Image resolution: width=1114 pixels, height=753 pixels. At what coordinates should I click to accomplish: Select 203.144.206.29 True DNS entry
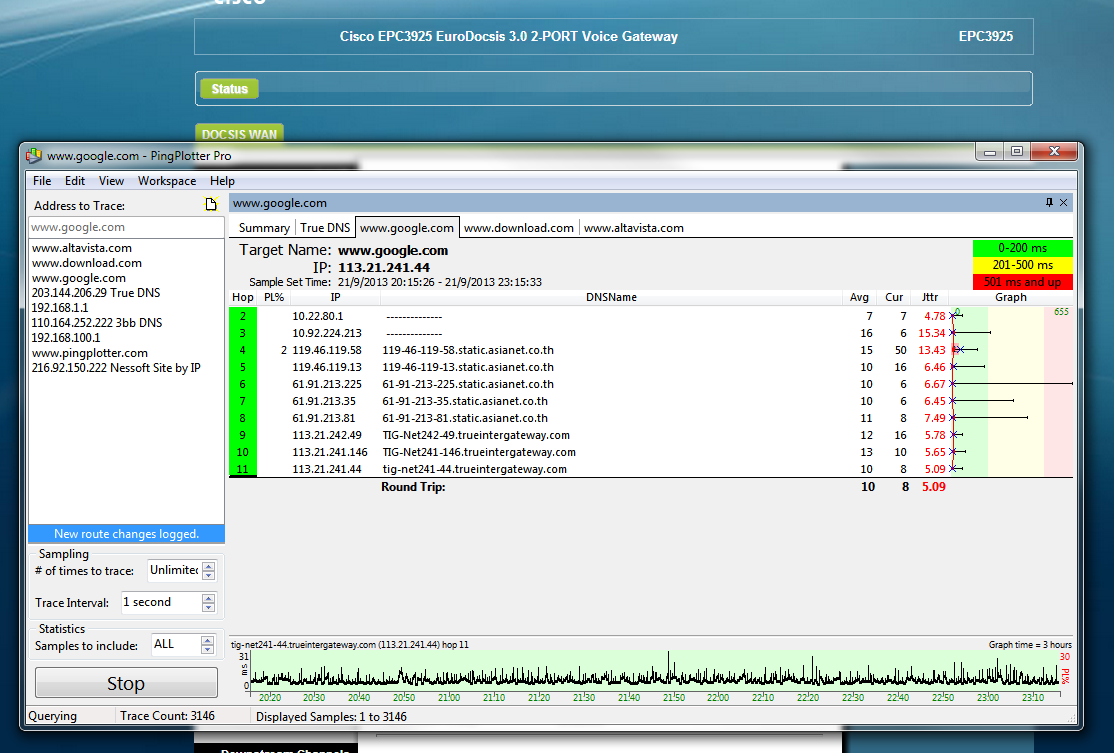point(96,293)
